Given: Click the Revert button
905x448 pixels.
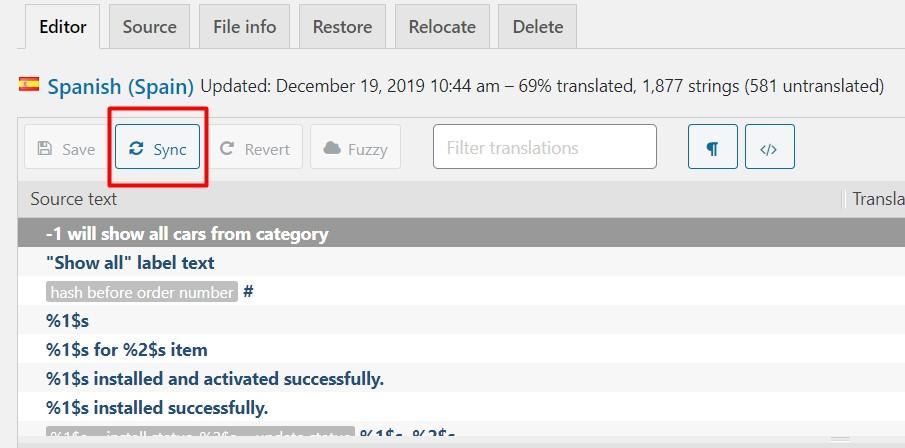Looking at the screenshot, I should (255, 149).
